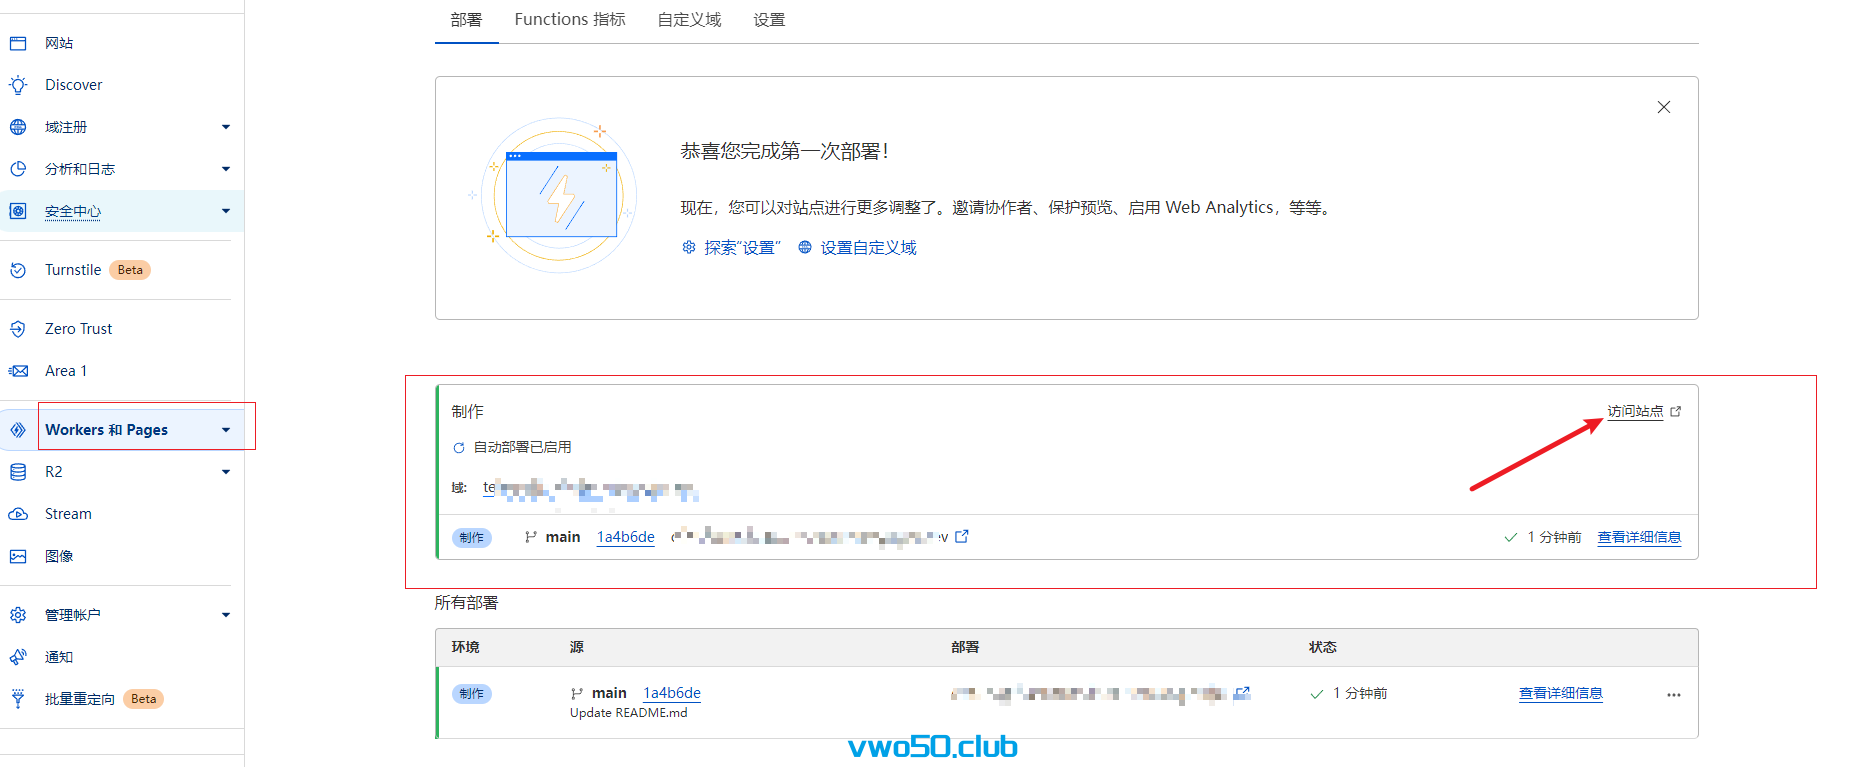The width and height of the screenshot is (1865, 767).
Task: Open the Stream cloud icon
Action: pos(18,514)
